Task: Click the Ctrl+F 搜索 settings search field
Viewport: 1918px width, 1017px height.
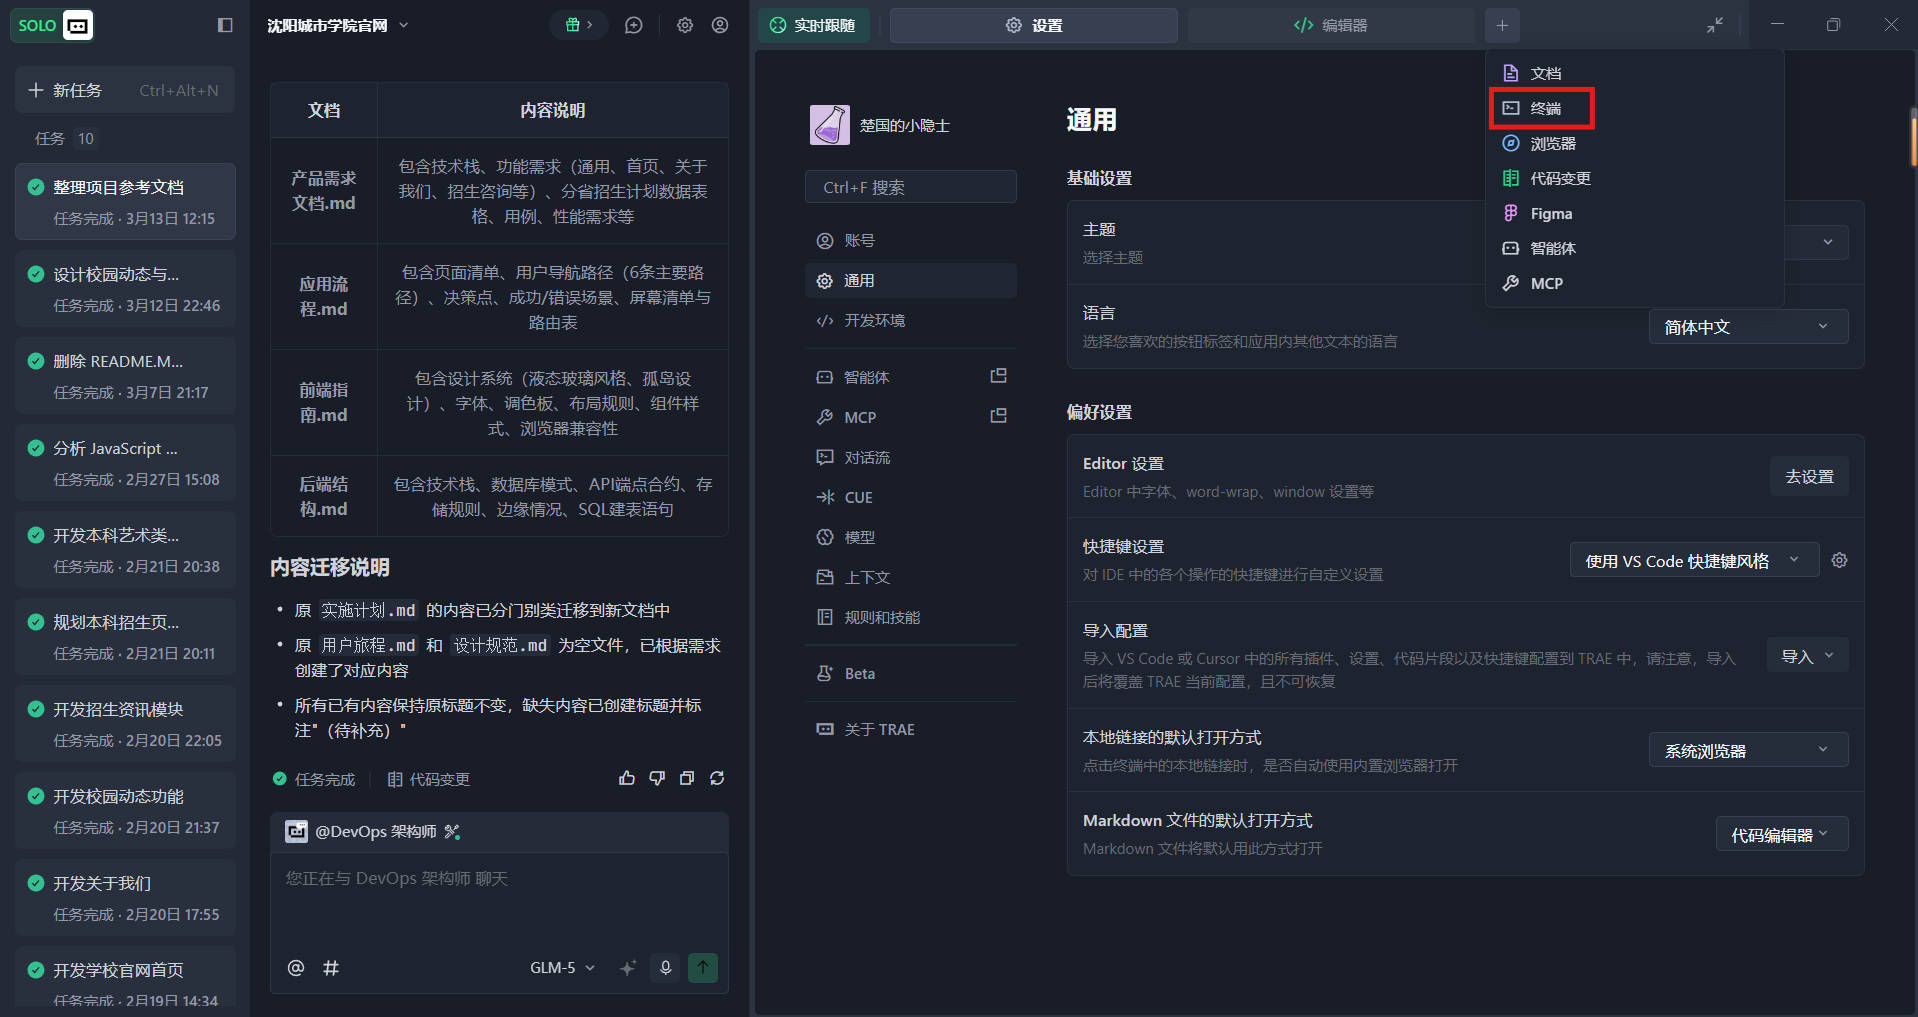Action: [x=910, y=187]
